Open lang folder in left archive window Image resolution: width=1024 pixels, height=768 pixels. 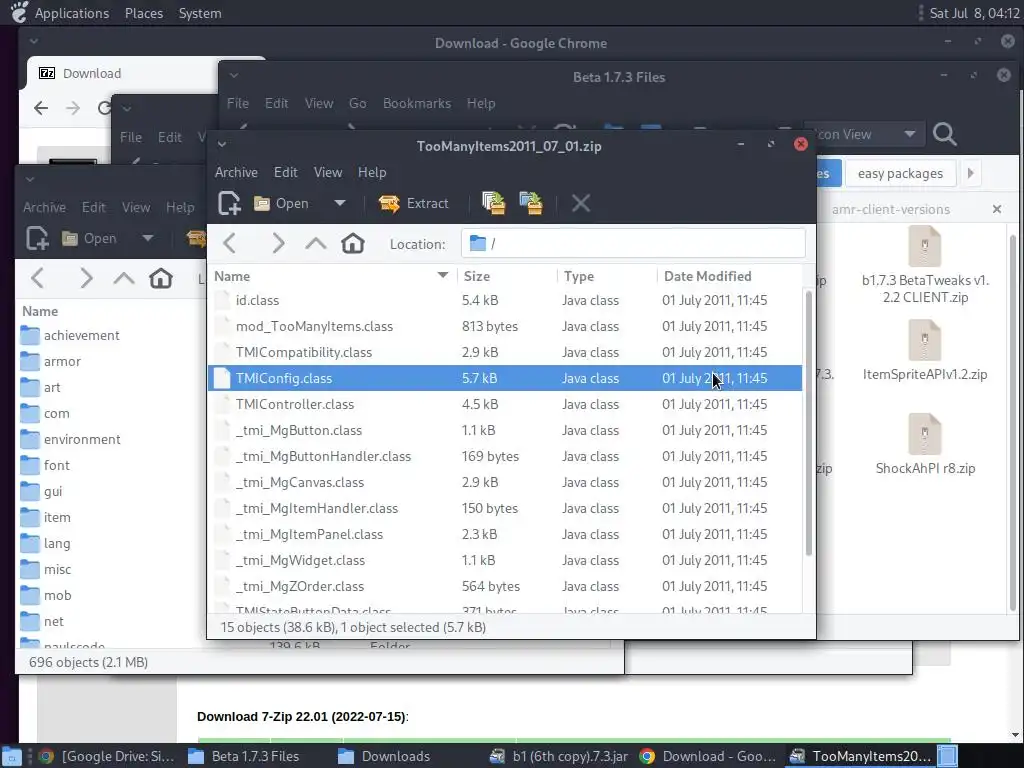point(46,544)
